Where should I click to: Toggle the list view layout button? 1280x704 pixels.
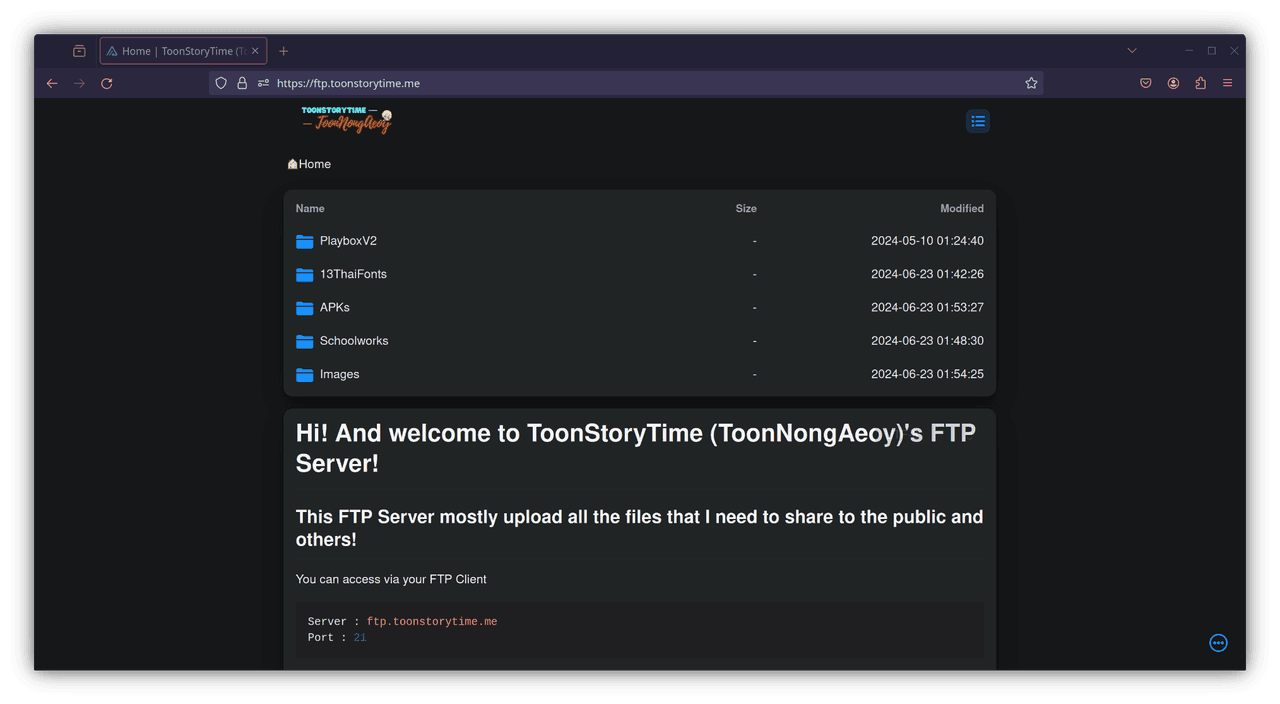[x=977, y=121]
